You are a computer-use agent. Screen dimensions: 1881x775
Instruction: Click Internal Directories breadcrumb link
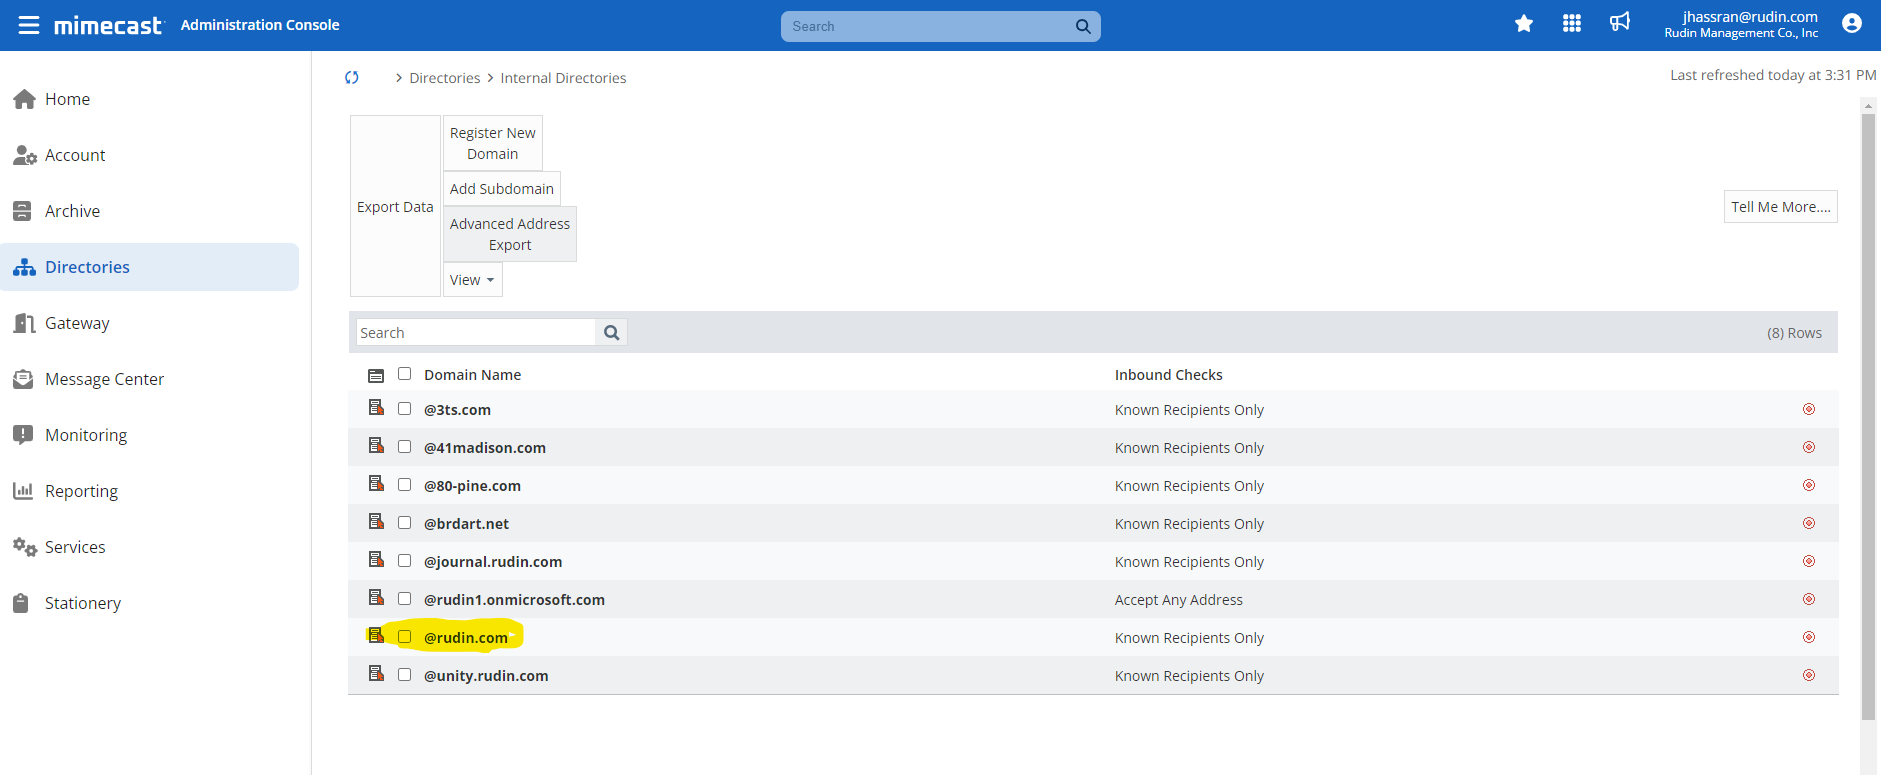tap(563, 78)
